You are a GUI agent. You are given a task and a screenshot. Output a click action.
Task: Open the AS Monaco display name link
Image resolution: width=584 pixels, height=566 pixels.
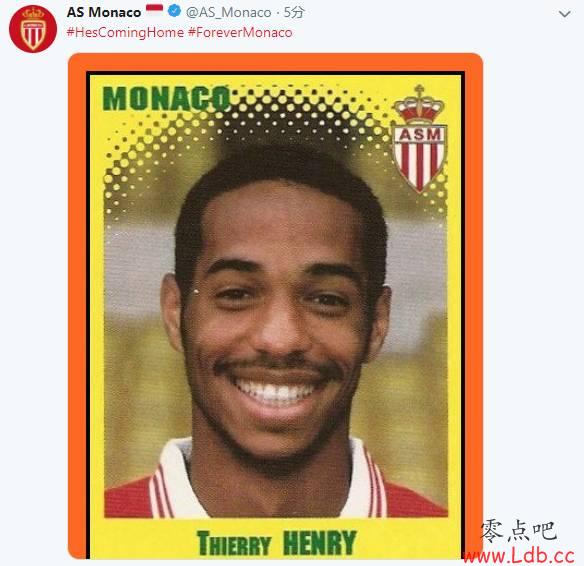click(x=104, y=12)
